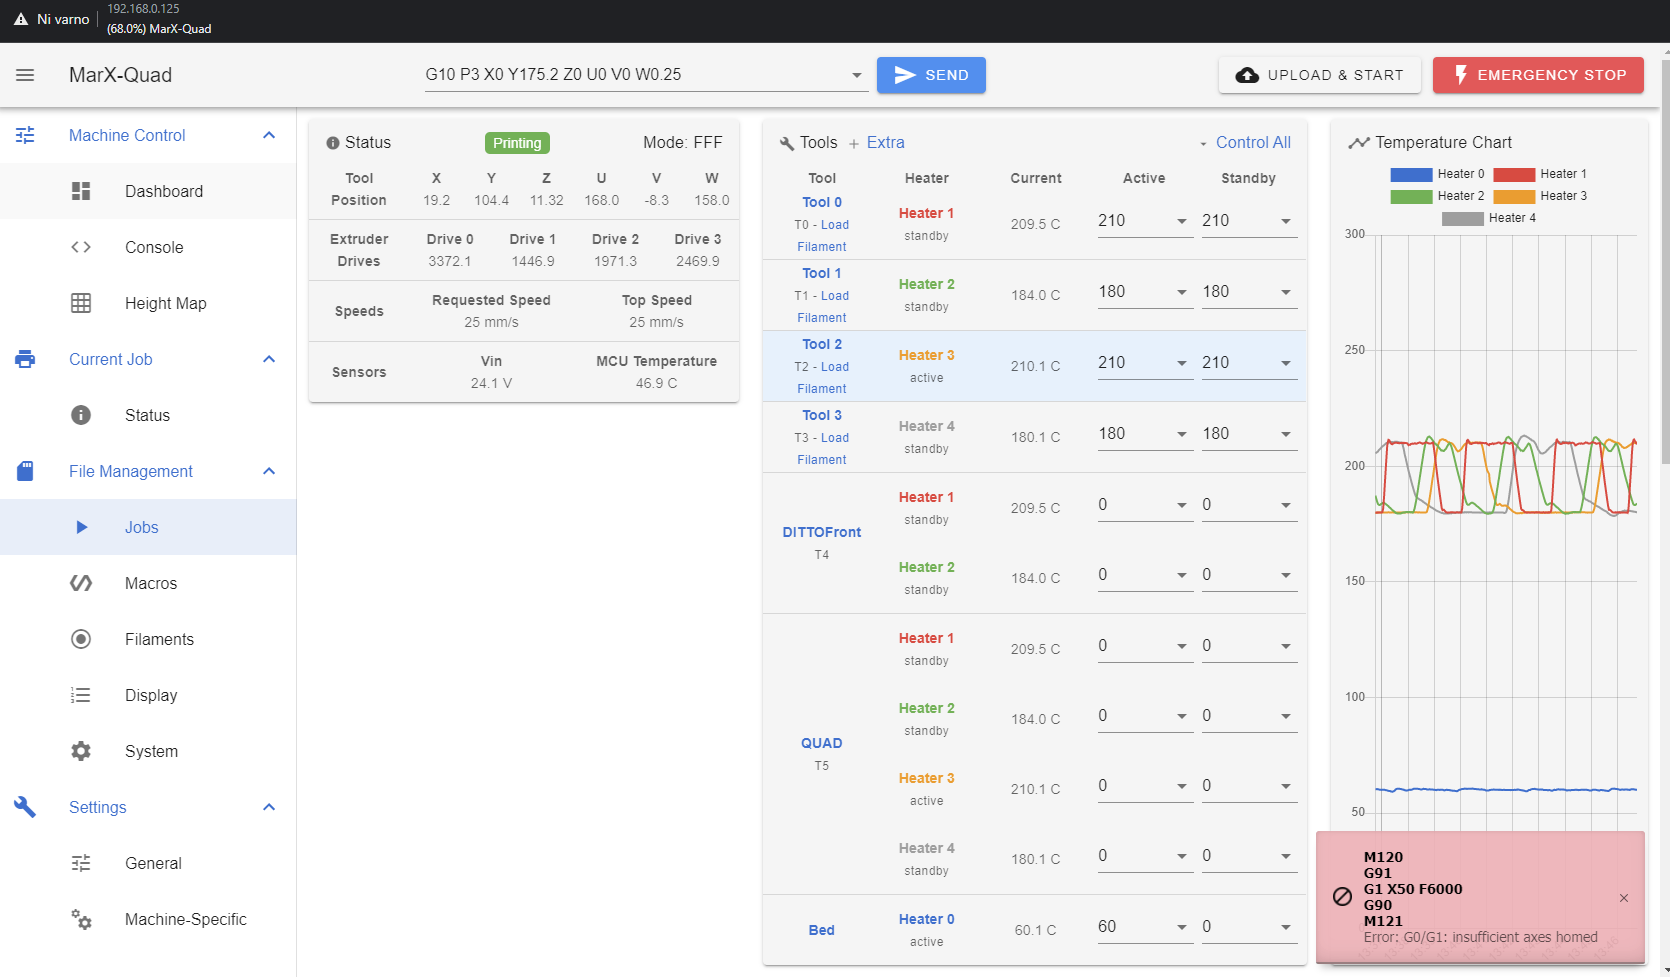Viewport: 1670px width, 977px height.
Task: Click the Console code brackets icon
Action: [x=81, y=247]
